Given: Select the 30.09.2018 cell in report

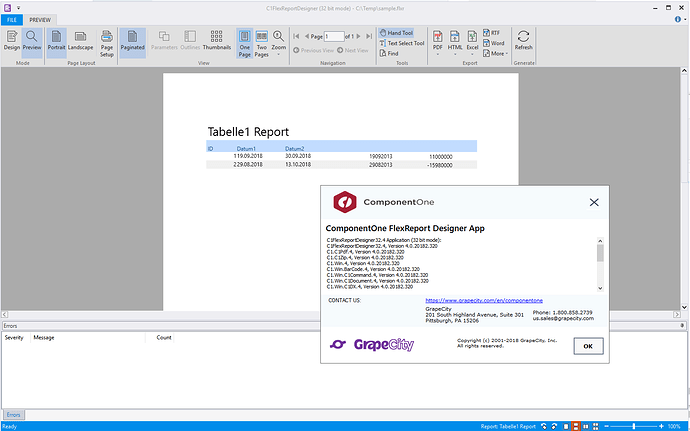Looking at the screenshot, I should tap(298, 156).
